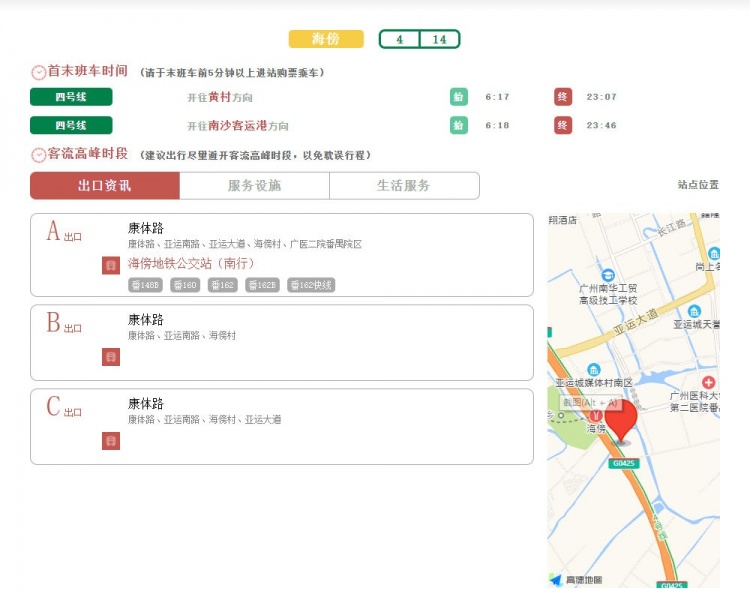Click the red location pin on map

click(621, 419)
